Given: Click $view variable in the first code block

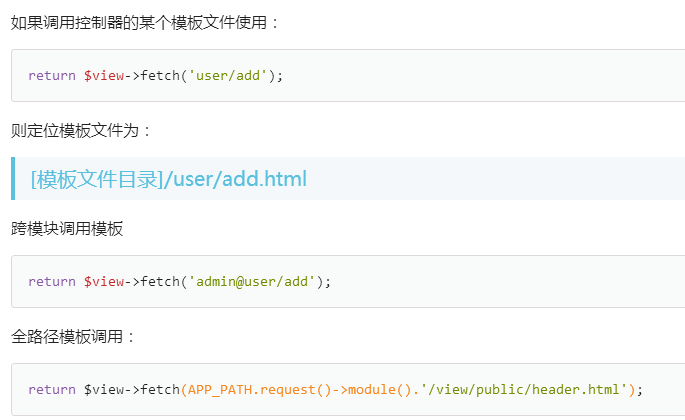Looking at the screenshot, I should coord(104,76).
